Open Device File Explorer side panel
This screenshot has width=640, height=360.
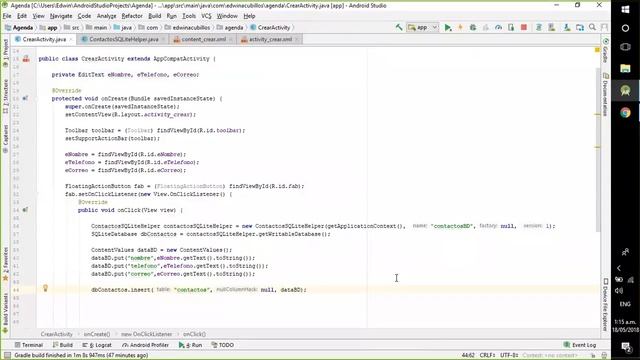click(x=606, y=304)
